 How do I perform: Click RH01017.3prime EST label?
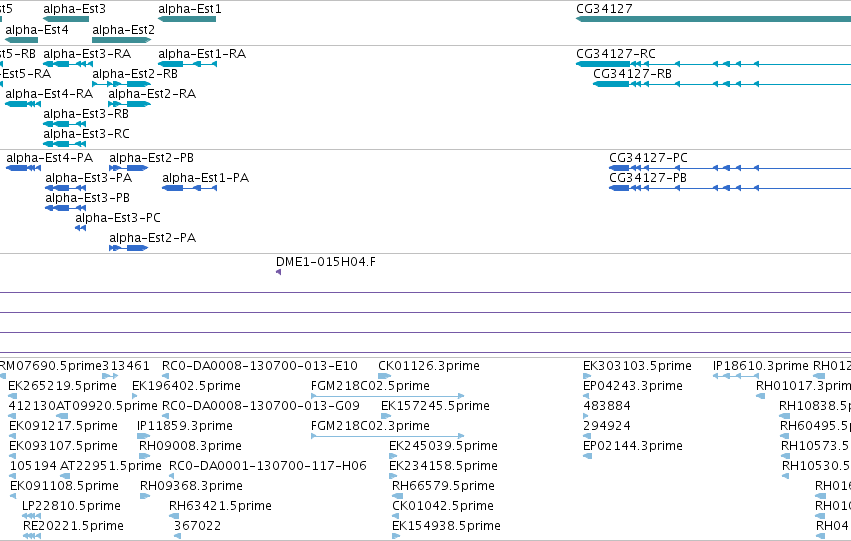(803, 386)
